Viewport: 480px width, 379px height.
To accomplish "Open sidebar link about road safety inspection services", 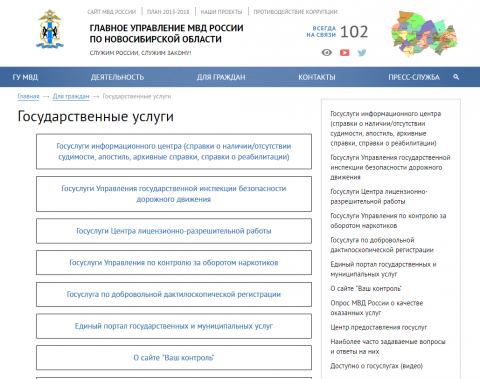I will pos(390,167).
